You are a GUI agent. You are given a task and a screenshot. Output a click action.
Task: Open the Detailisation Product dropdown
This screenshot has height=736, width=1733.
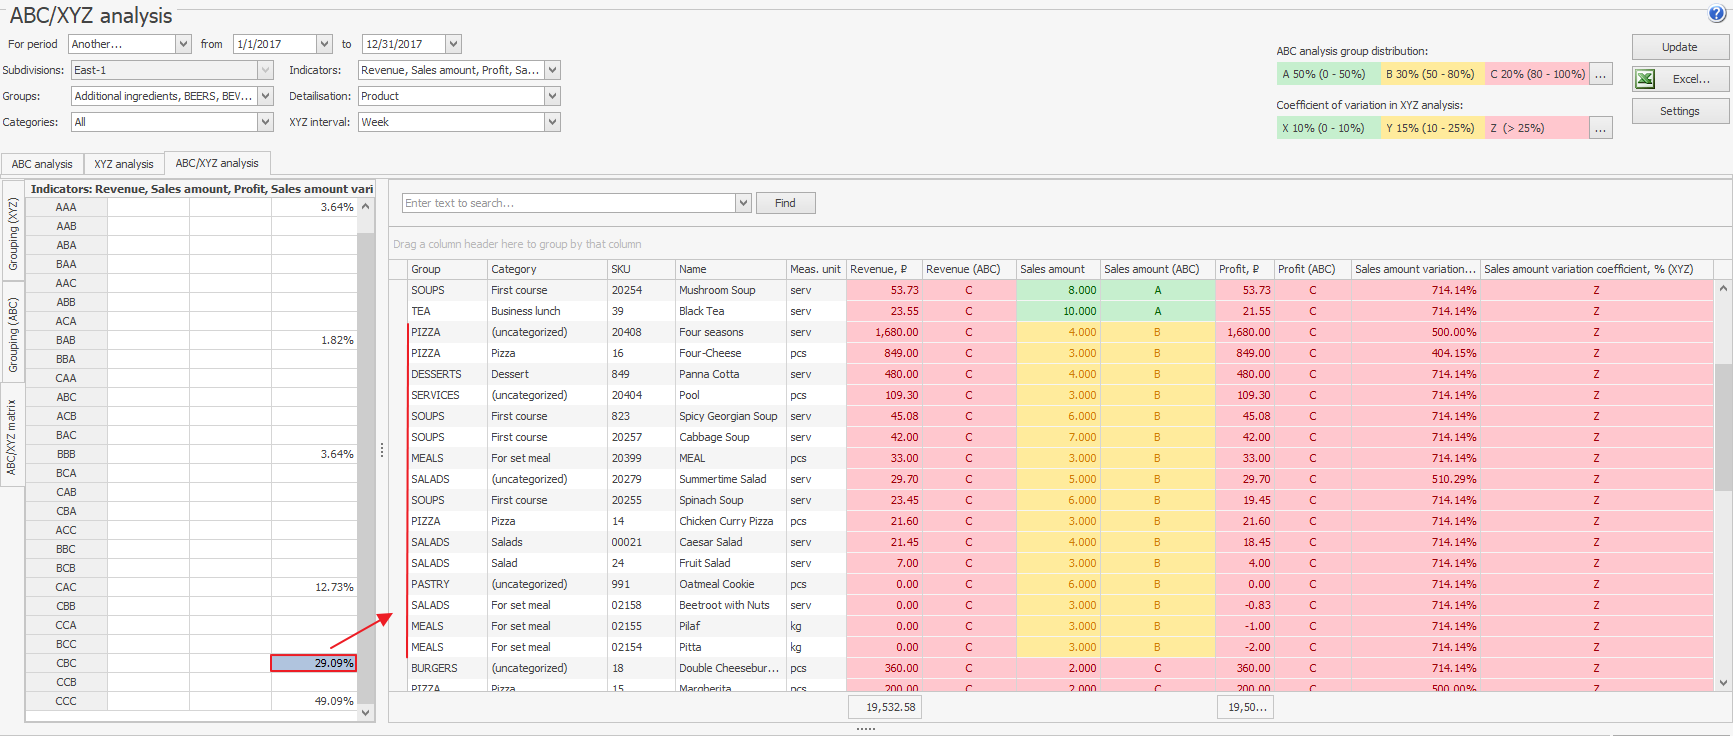(x=552, y=96)
